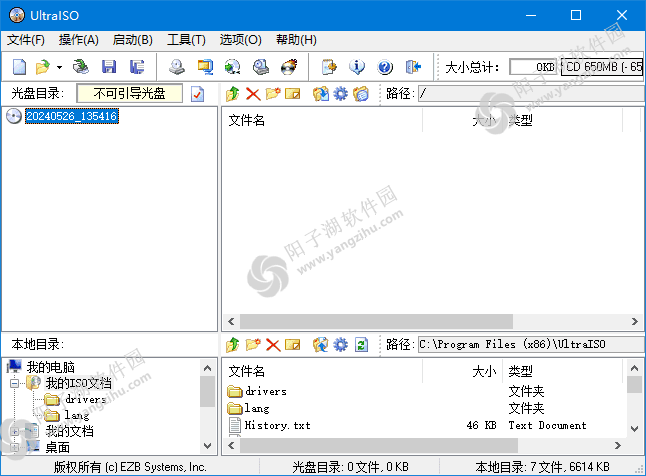
Task: Select the drivers folder in local tree
Action: pyautogui.click(x=86, y=399)
